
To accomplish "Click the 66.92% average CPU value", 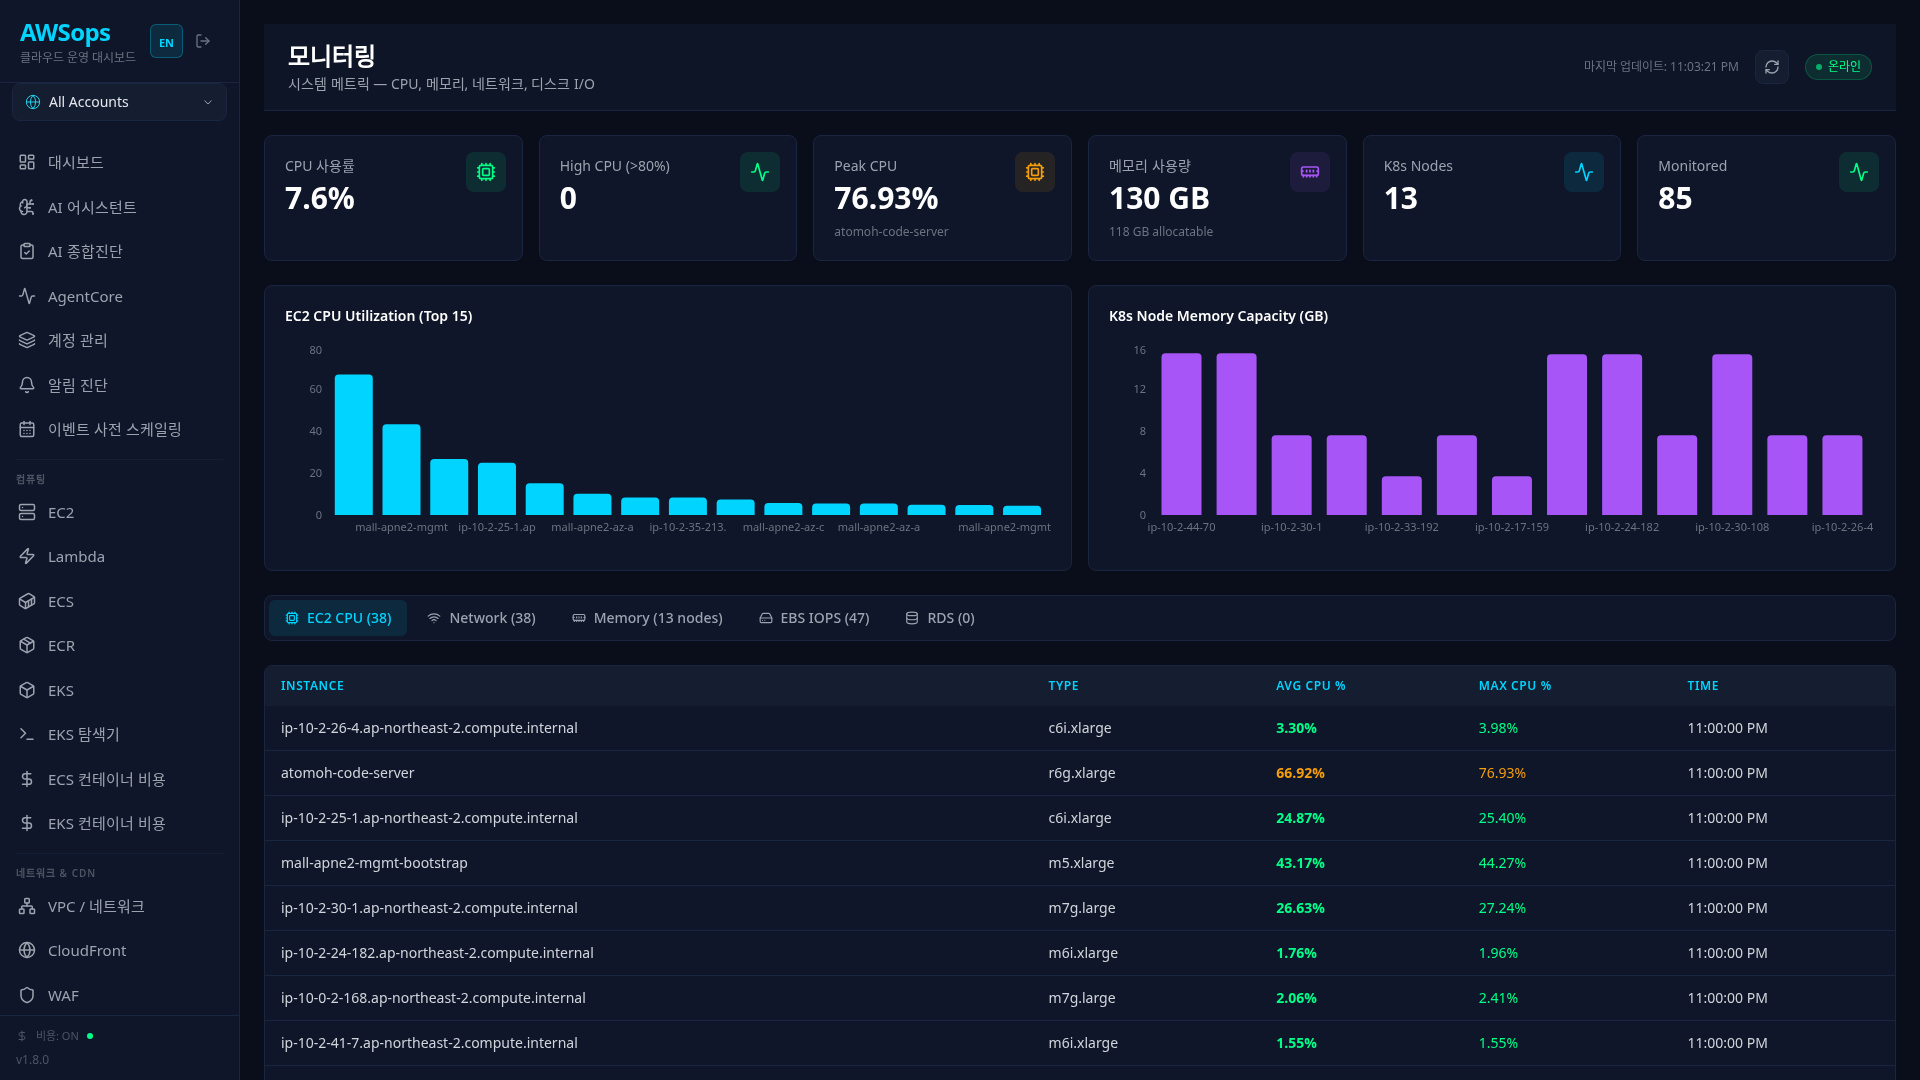I will tap(1300, 773).
